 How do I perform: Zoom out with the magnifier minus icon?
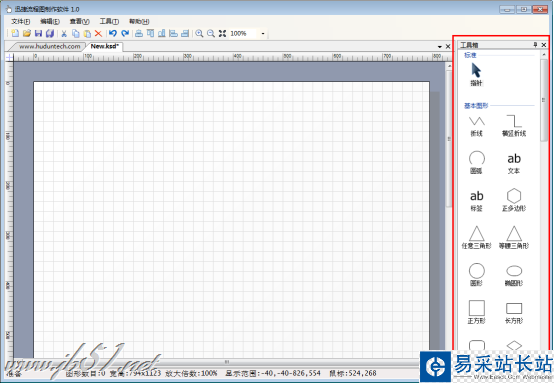point(211,33)
